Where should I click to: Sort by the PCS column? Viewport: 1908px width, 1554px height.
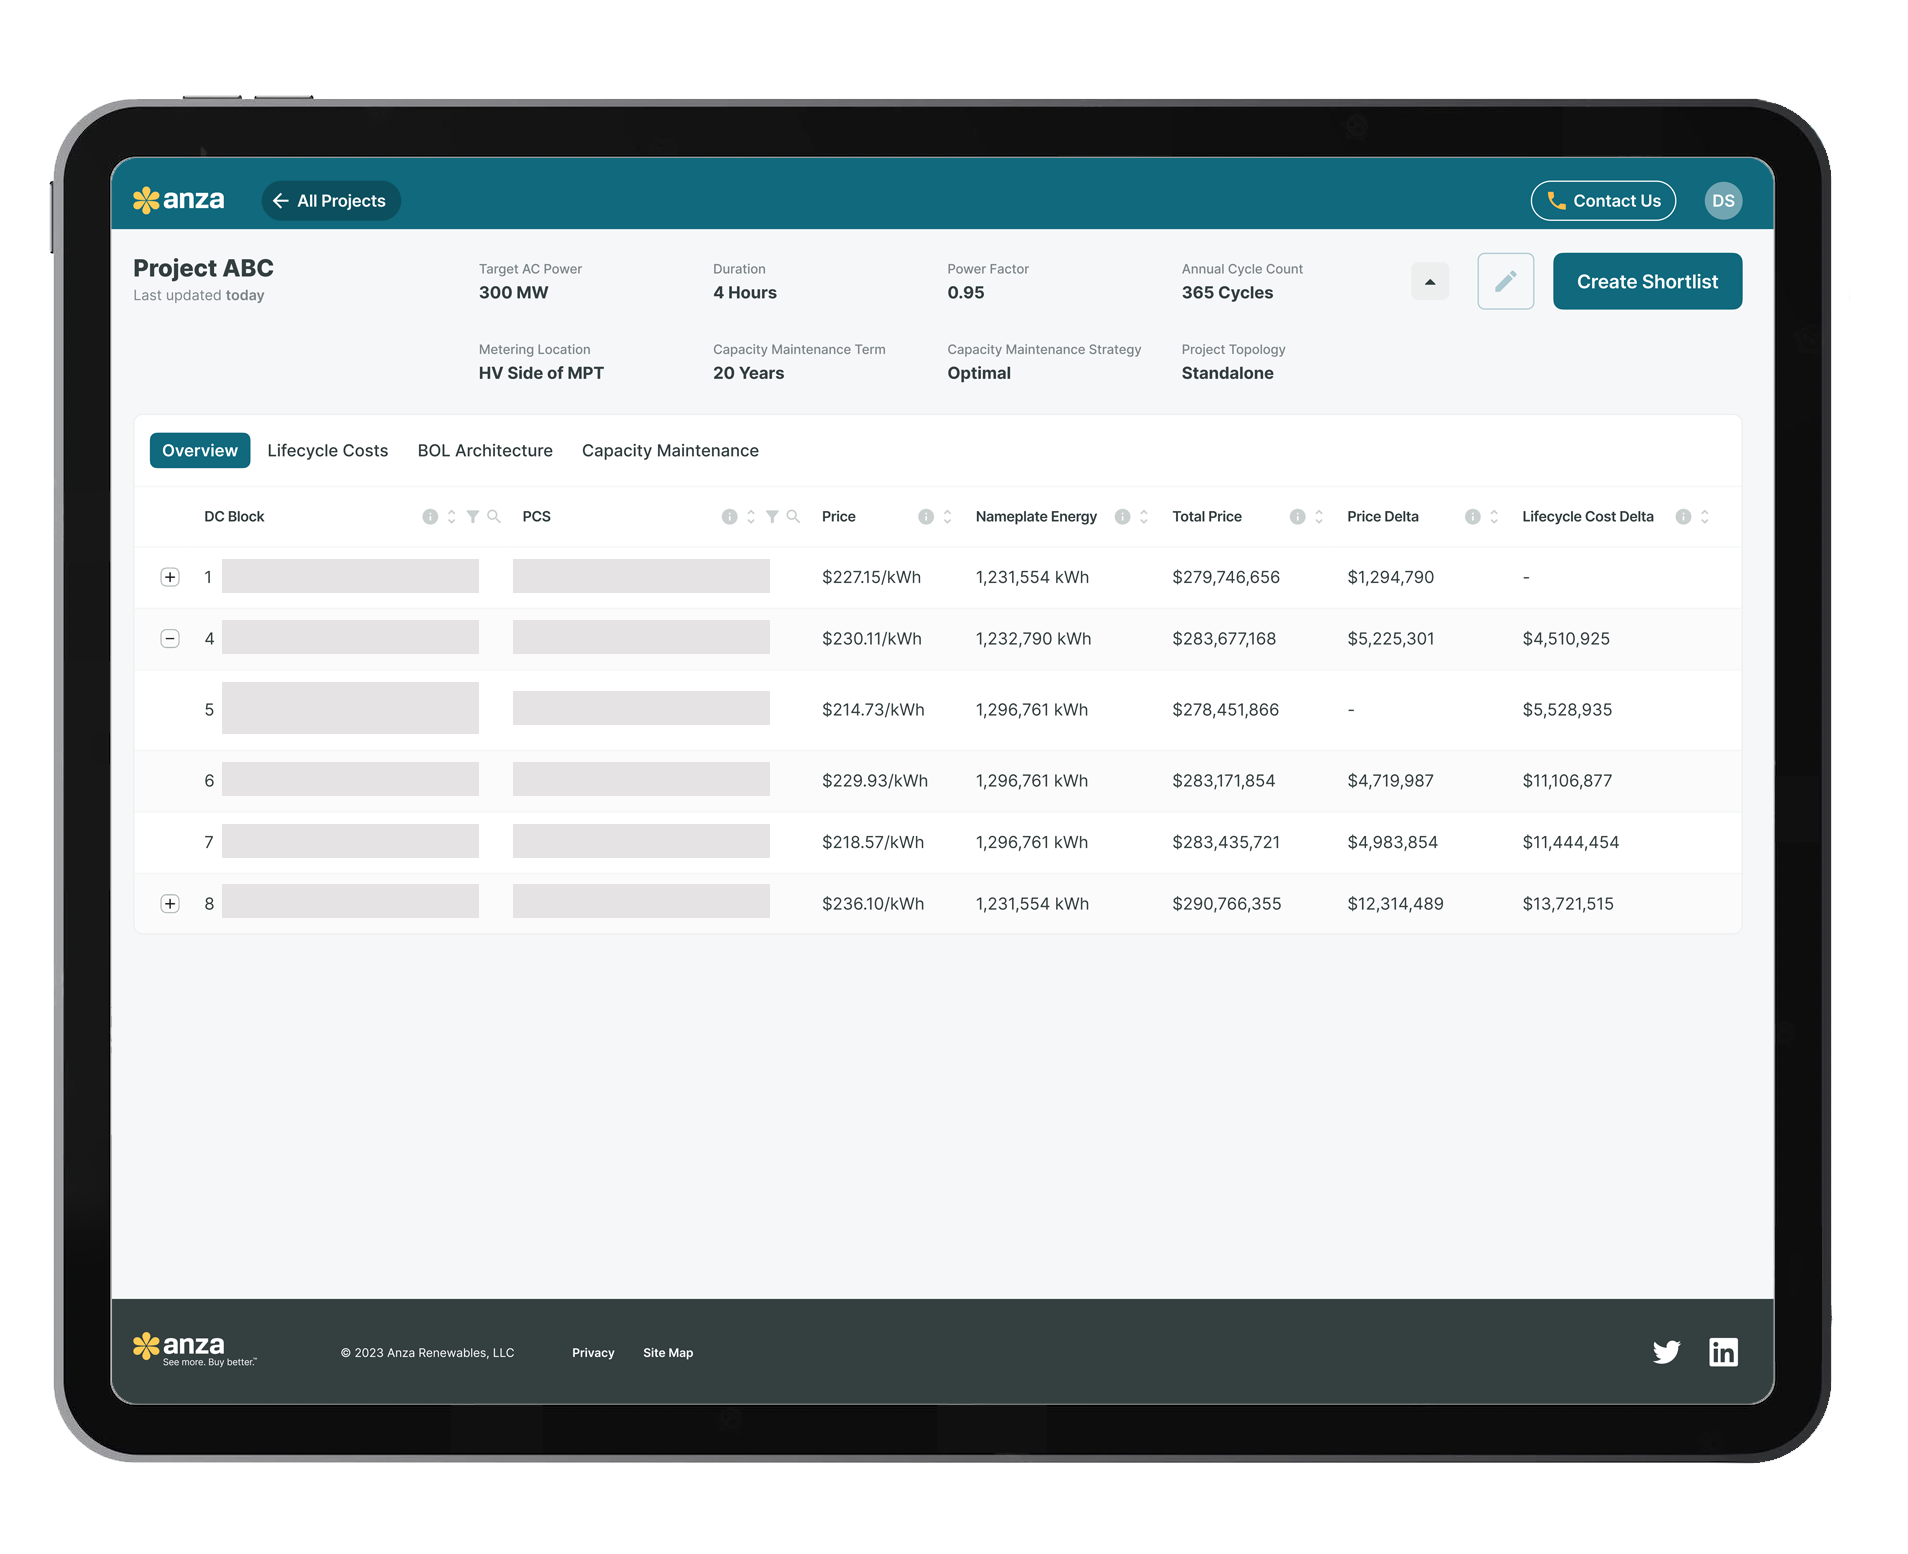751,517
